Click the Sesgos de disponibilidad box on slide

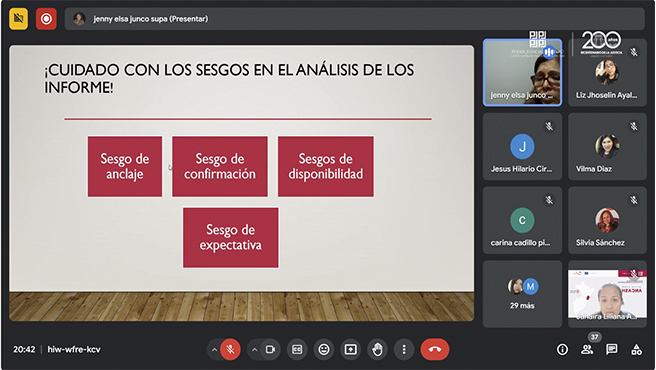point(325,166)
